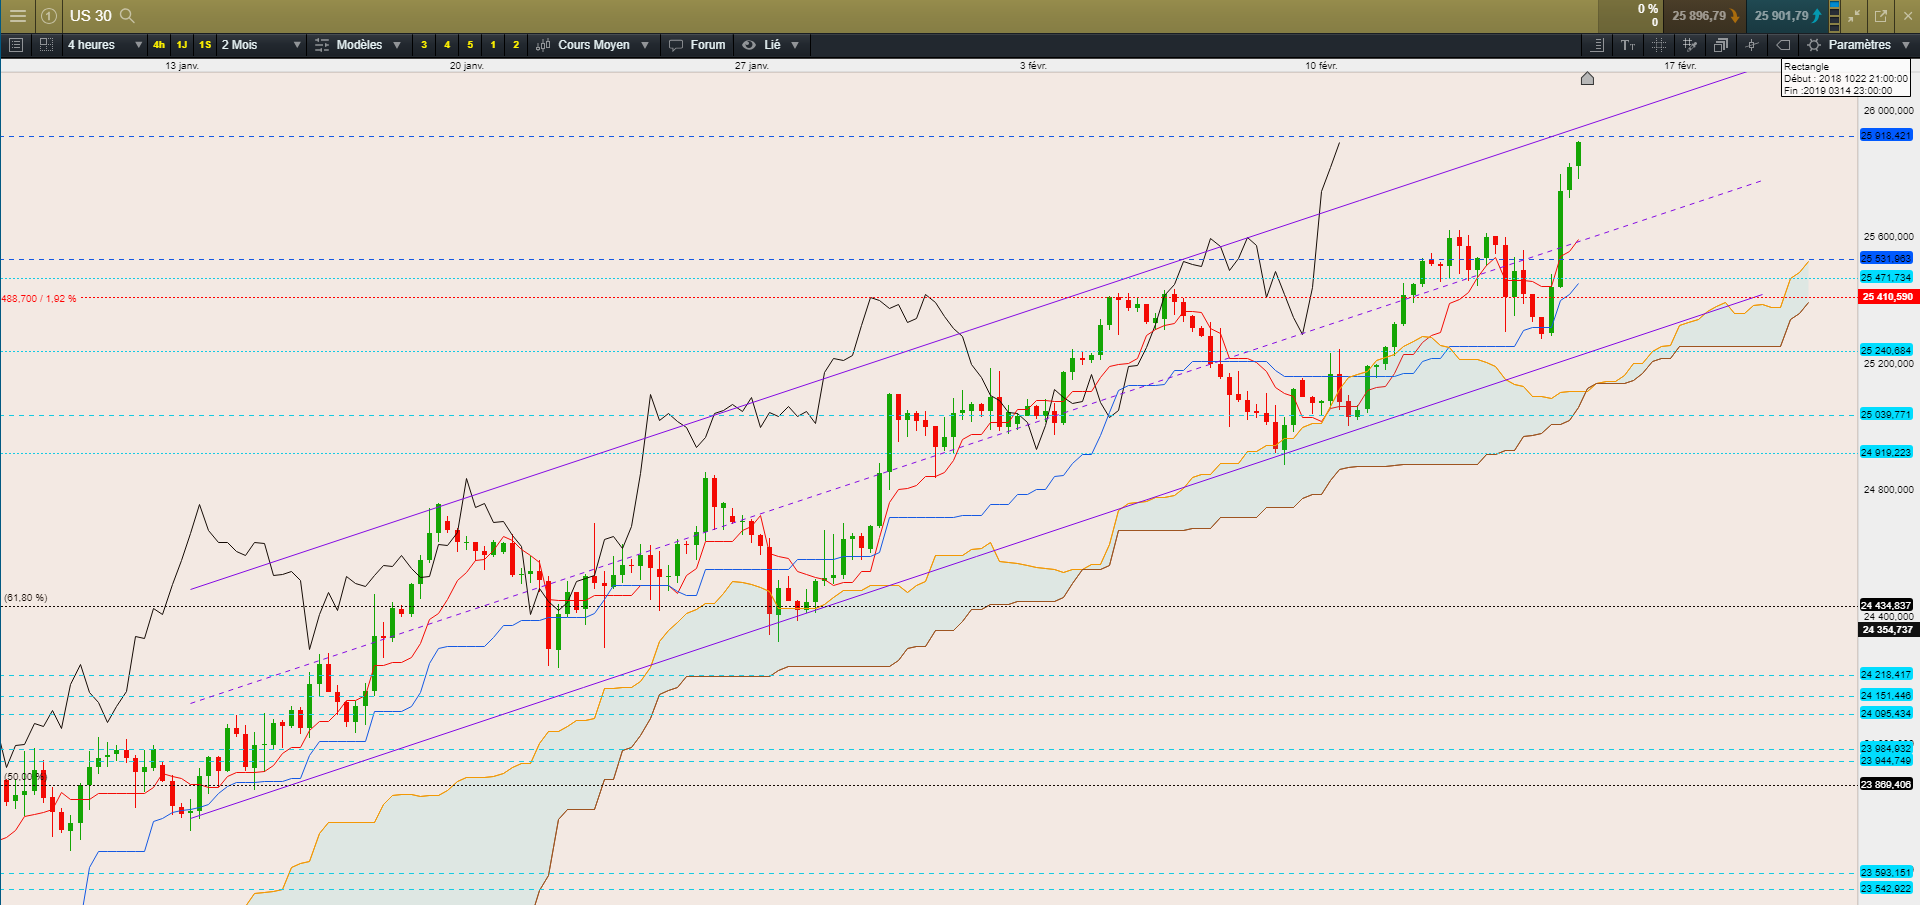Open the Modèles templates menu
This screenshot has height=905, width=1920.
tap(358, 45)
